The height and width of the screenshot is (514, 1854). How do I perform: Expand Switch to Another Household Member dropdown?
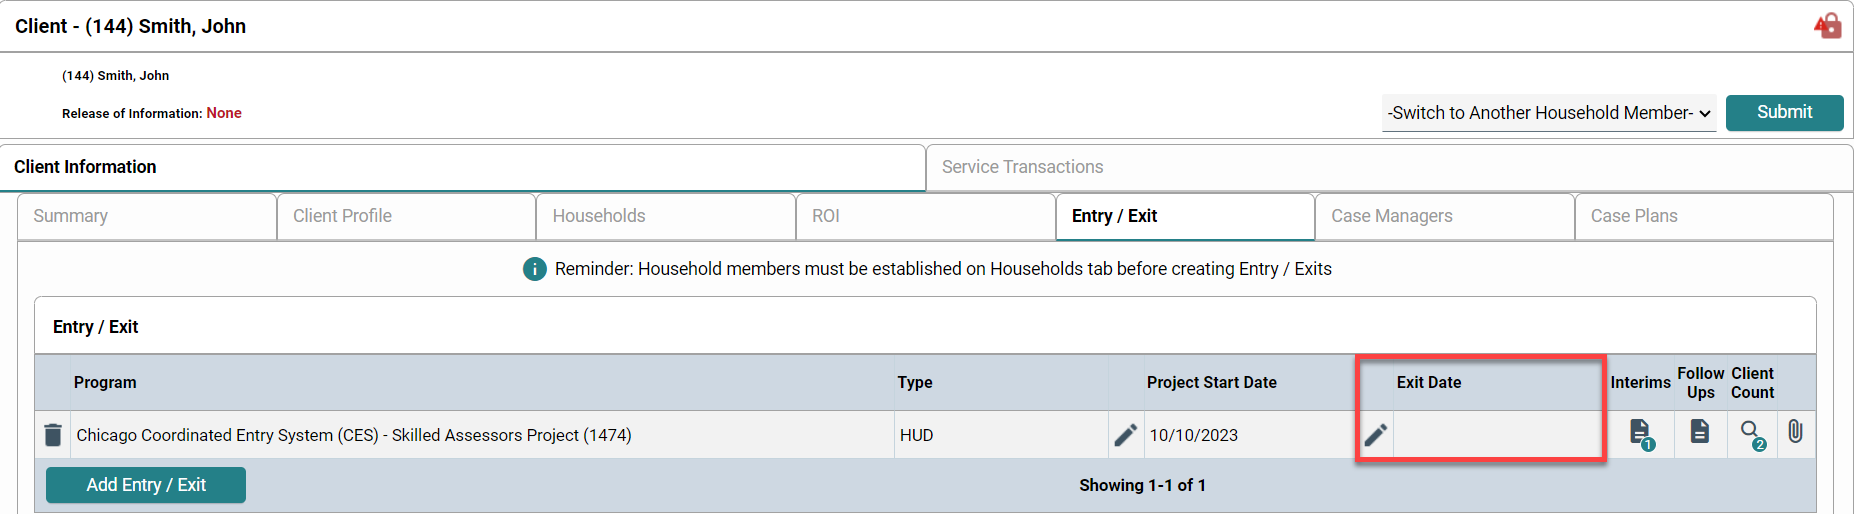click(x=1548, y=113)
